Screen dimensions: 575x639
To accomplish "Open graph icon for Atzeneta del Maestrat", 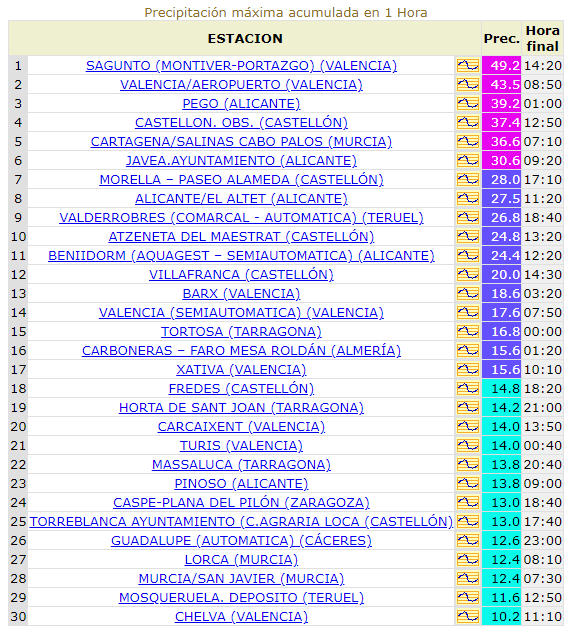I will point(467,237).
